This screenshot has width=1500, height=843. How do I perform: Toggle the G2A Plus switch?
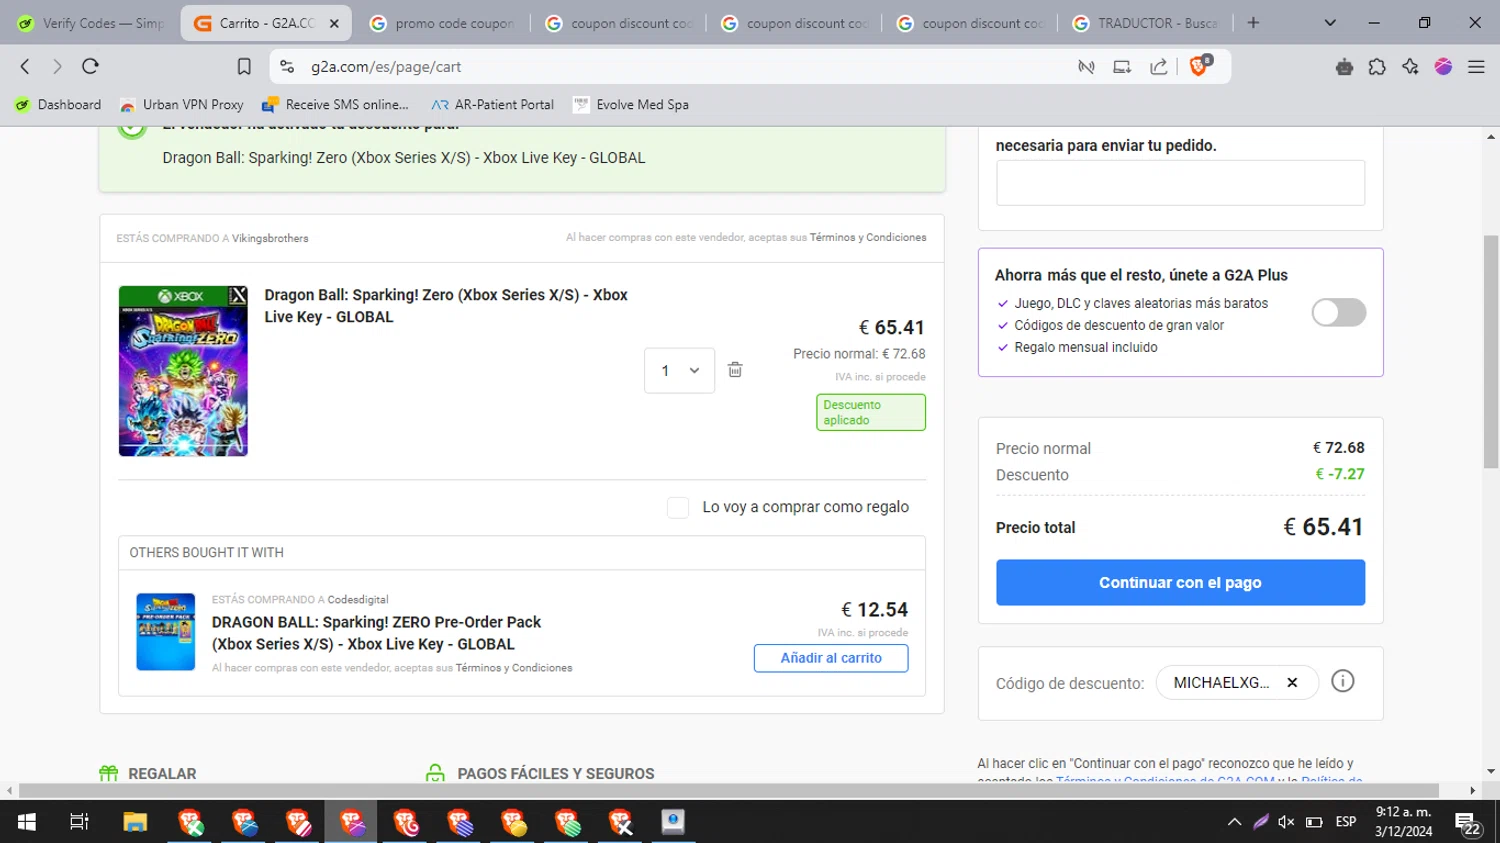pos(1339,313)
